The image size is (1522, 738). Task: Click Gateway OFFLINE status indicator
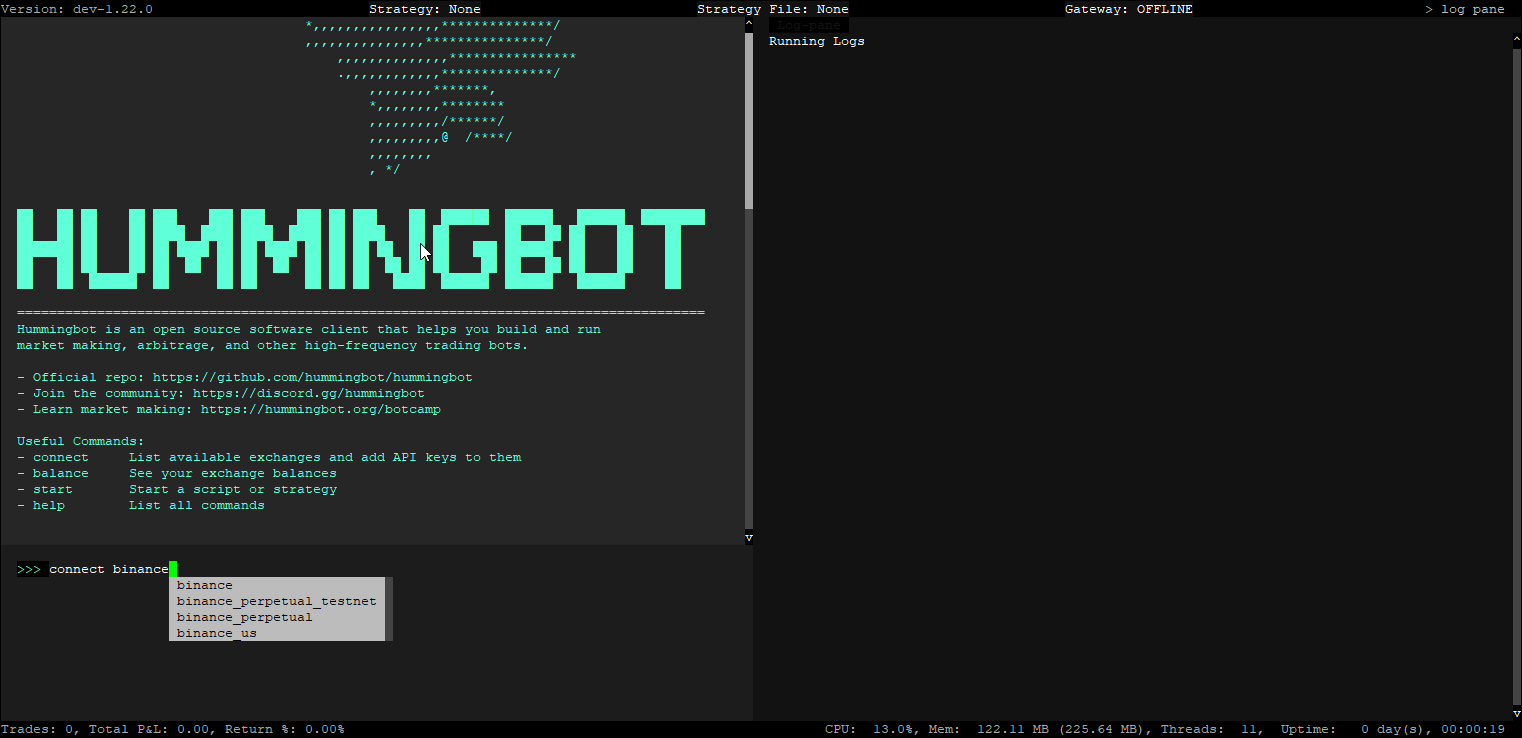tap(1128, 9)
